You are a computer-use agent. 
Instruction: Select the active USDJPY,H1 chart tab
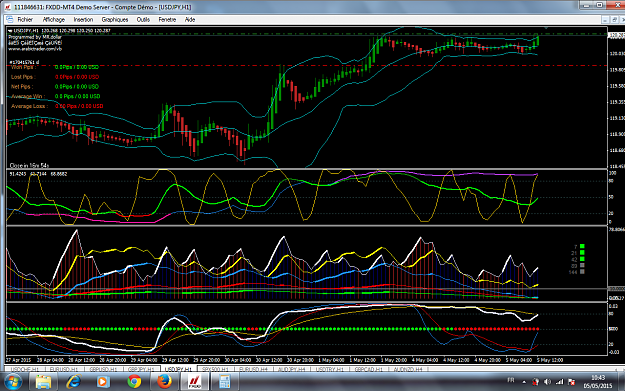pos(178,369)
